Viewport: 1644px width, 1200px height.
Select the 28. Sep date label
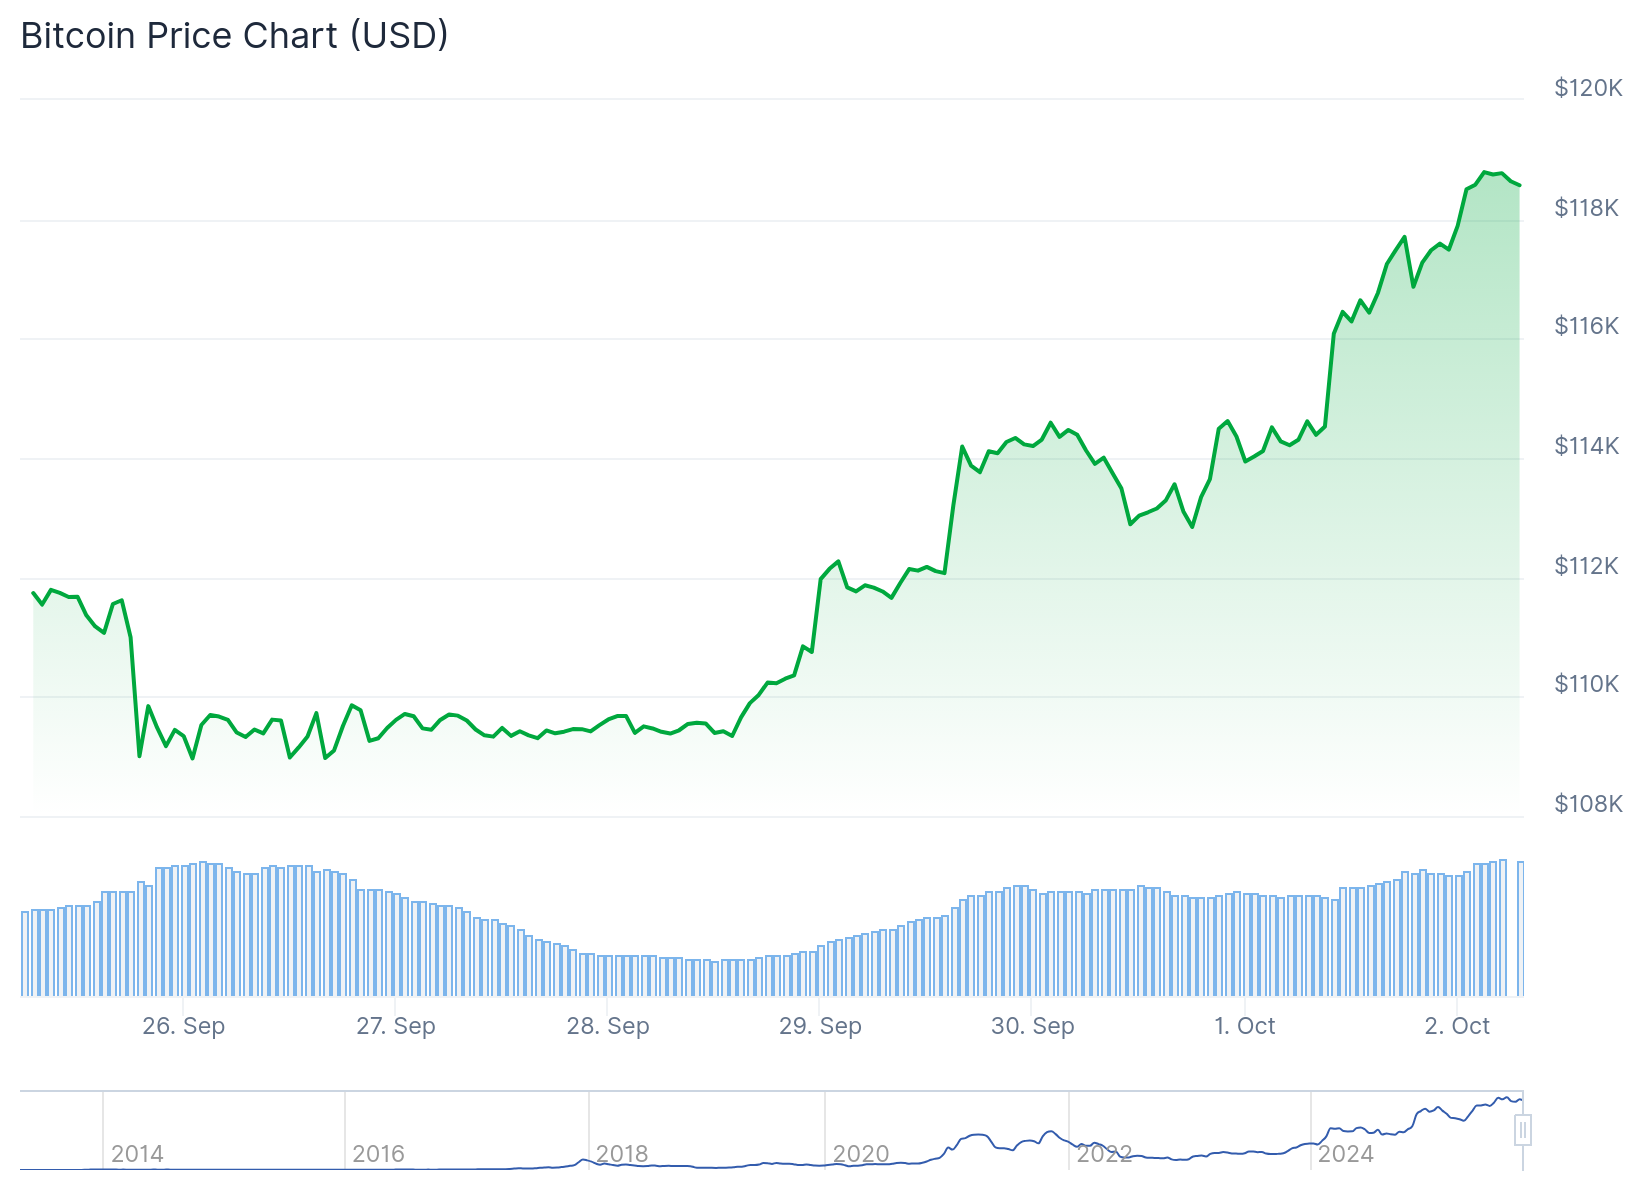coord(608,1026)
